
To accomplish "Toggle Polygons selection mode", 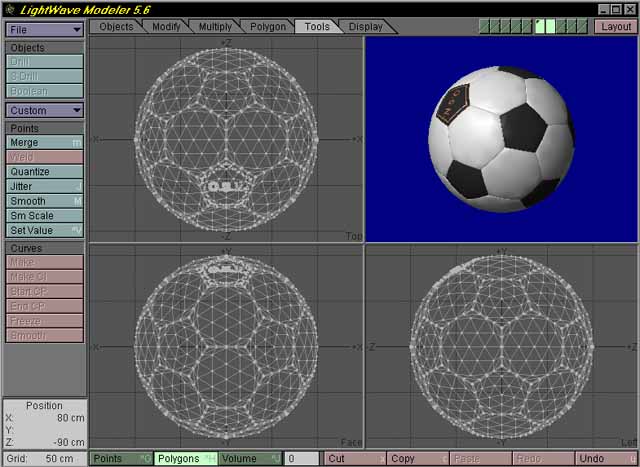I will 186,458.
